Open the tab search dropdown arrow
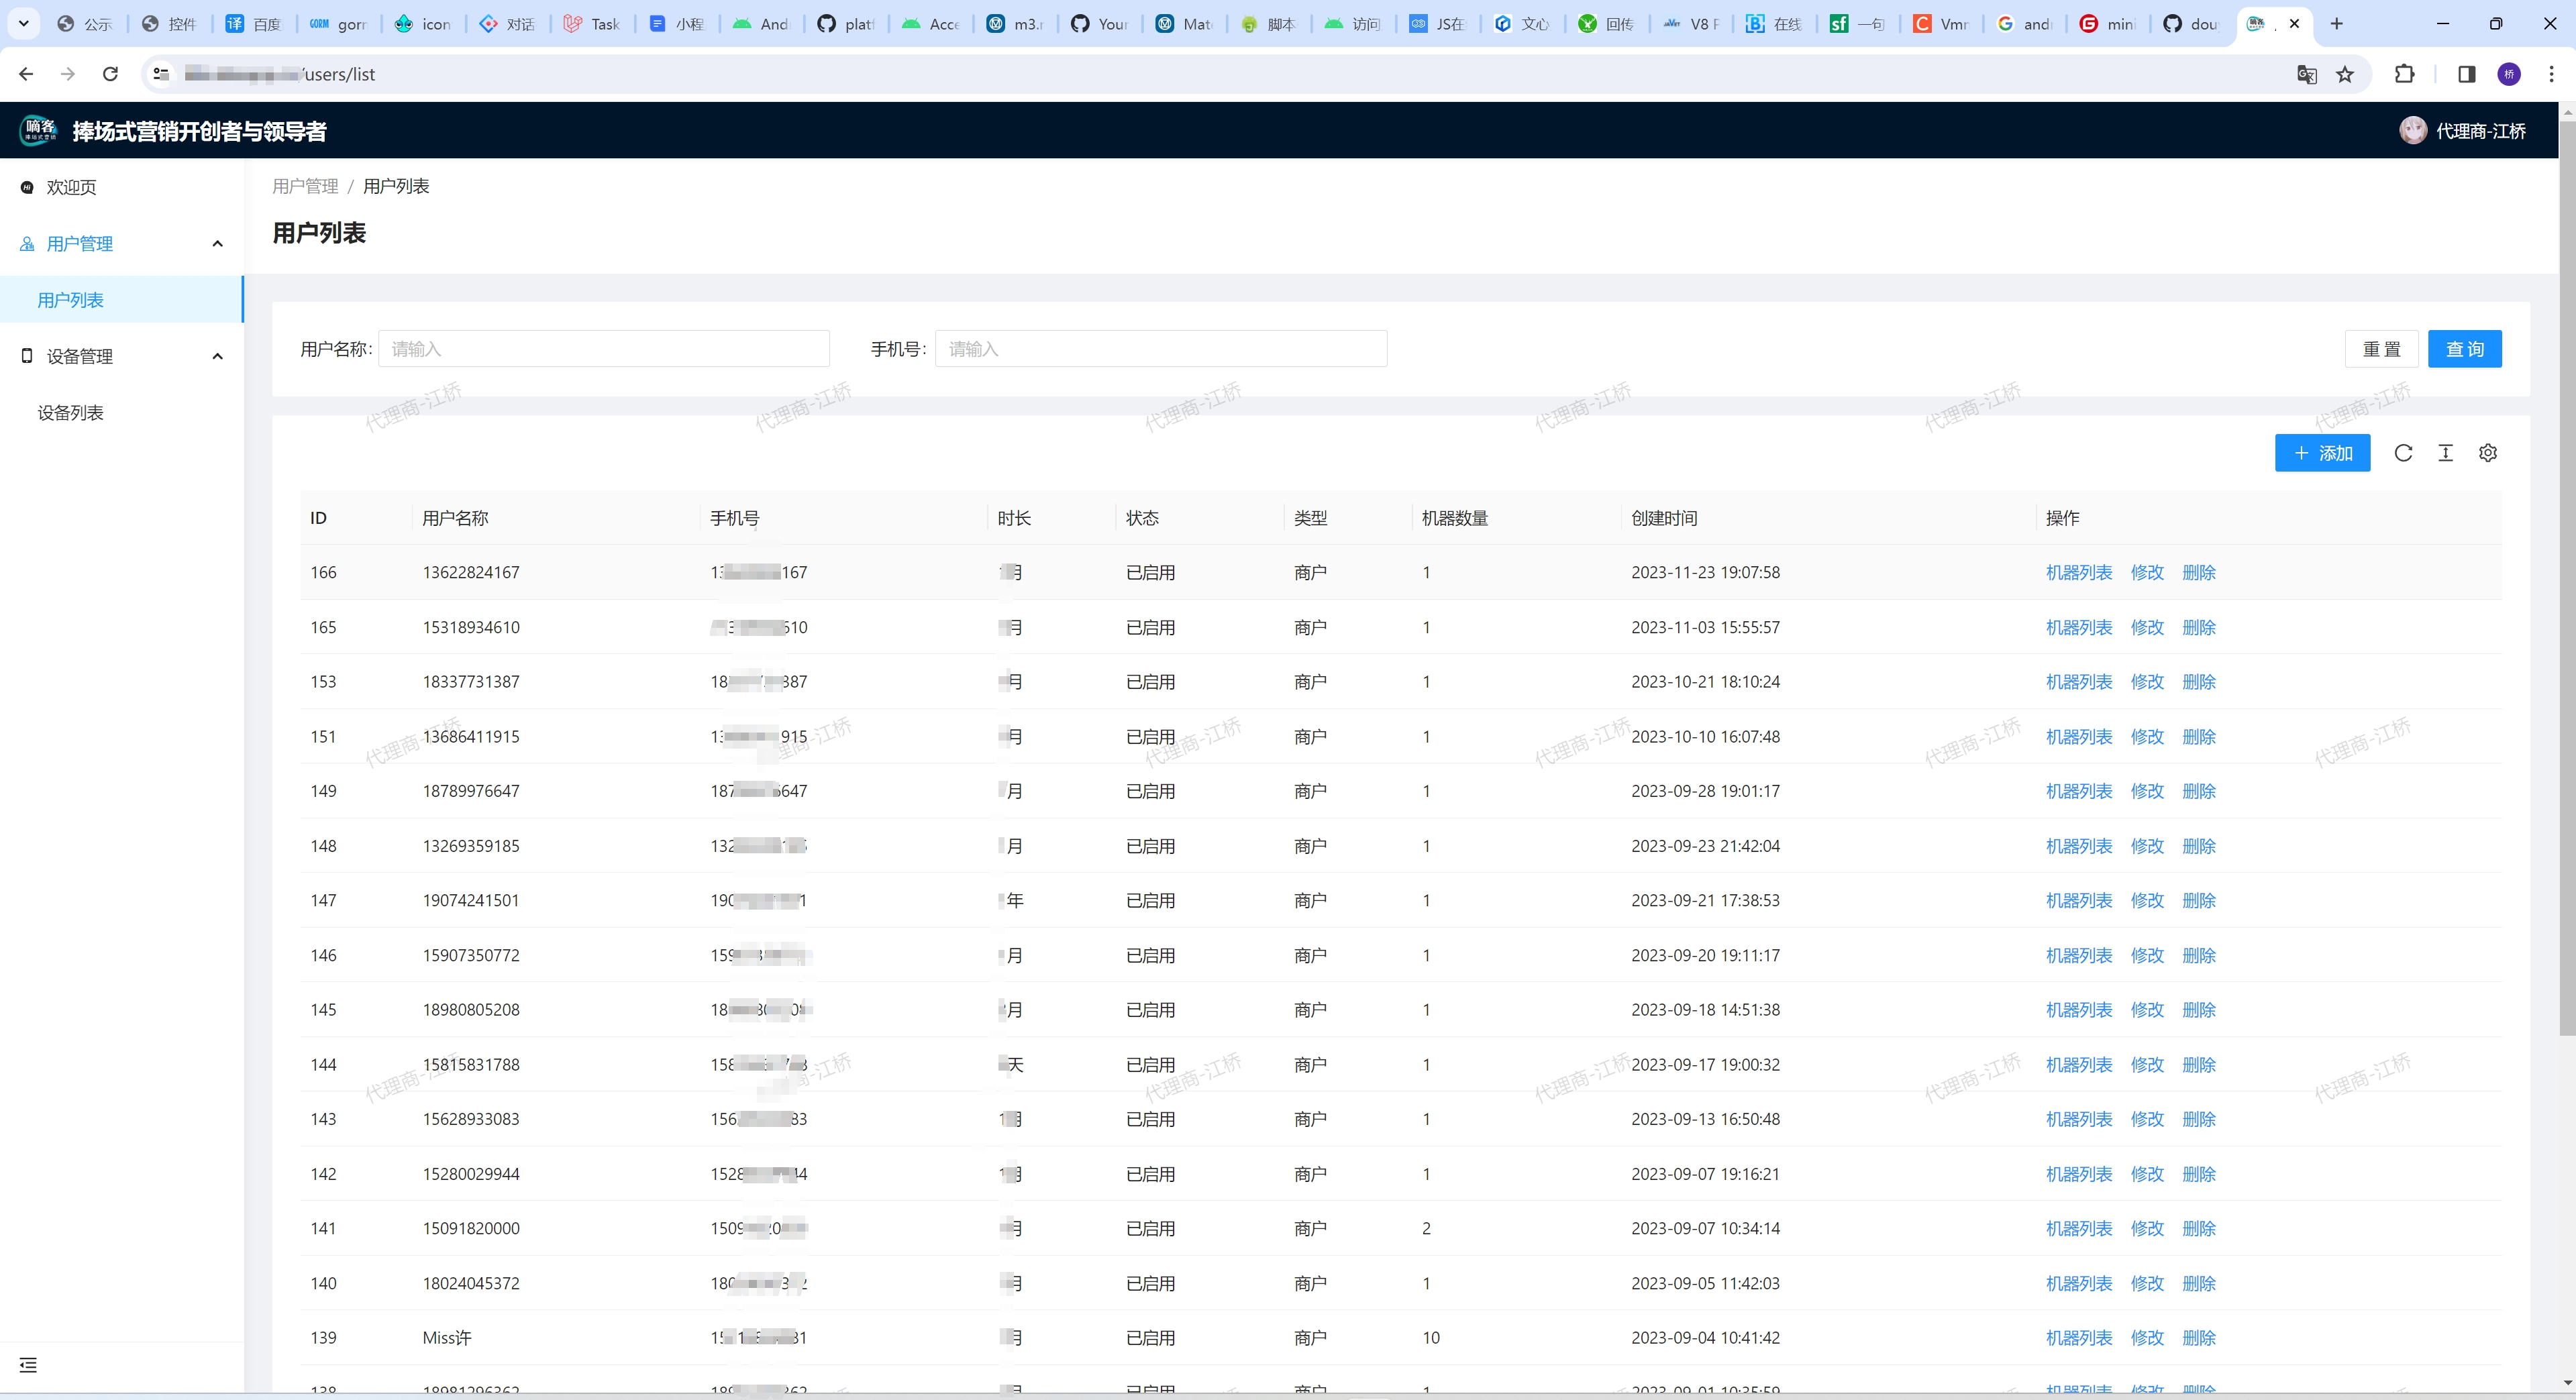Screen dimensions: 2576x1400 click(x=23, y=23)
